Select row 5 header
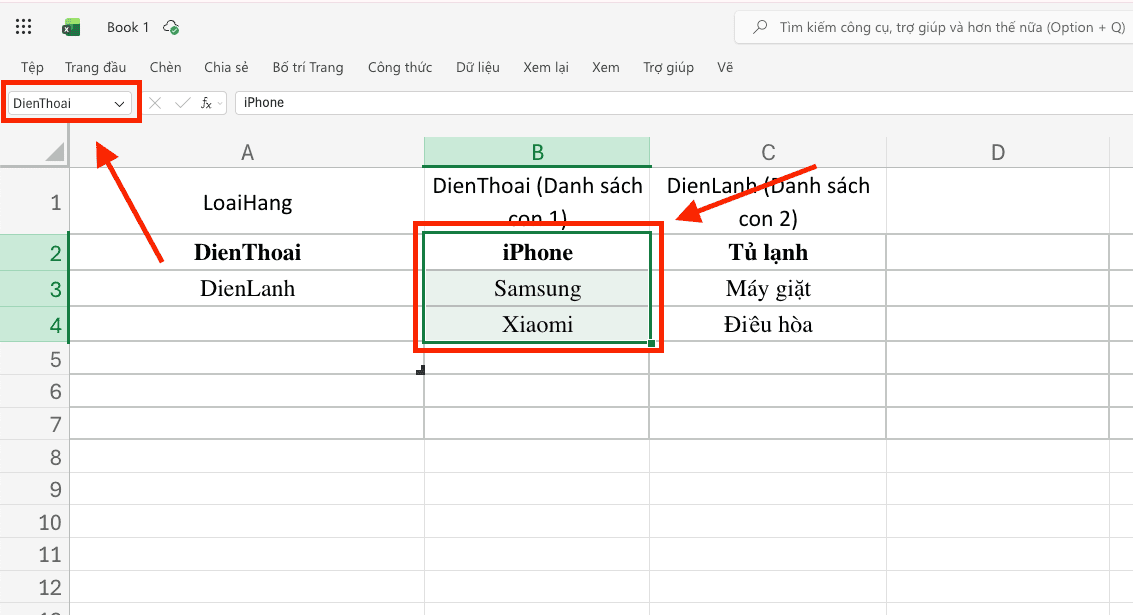The height and width of the screenshot is (615, 1133). click(34, 358)
